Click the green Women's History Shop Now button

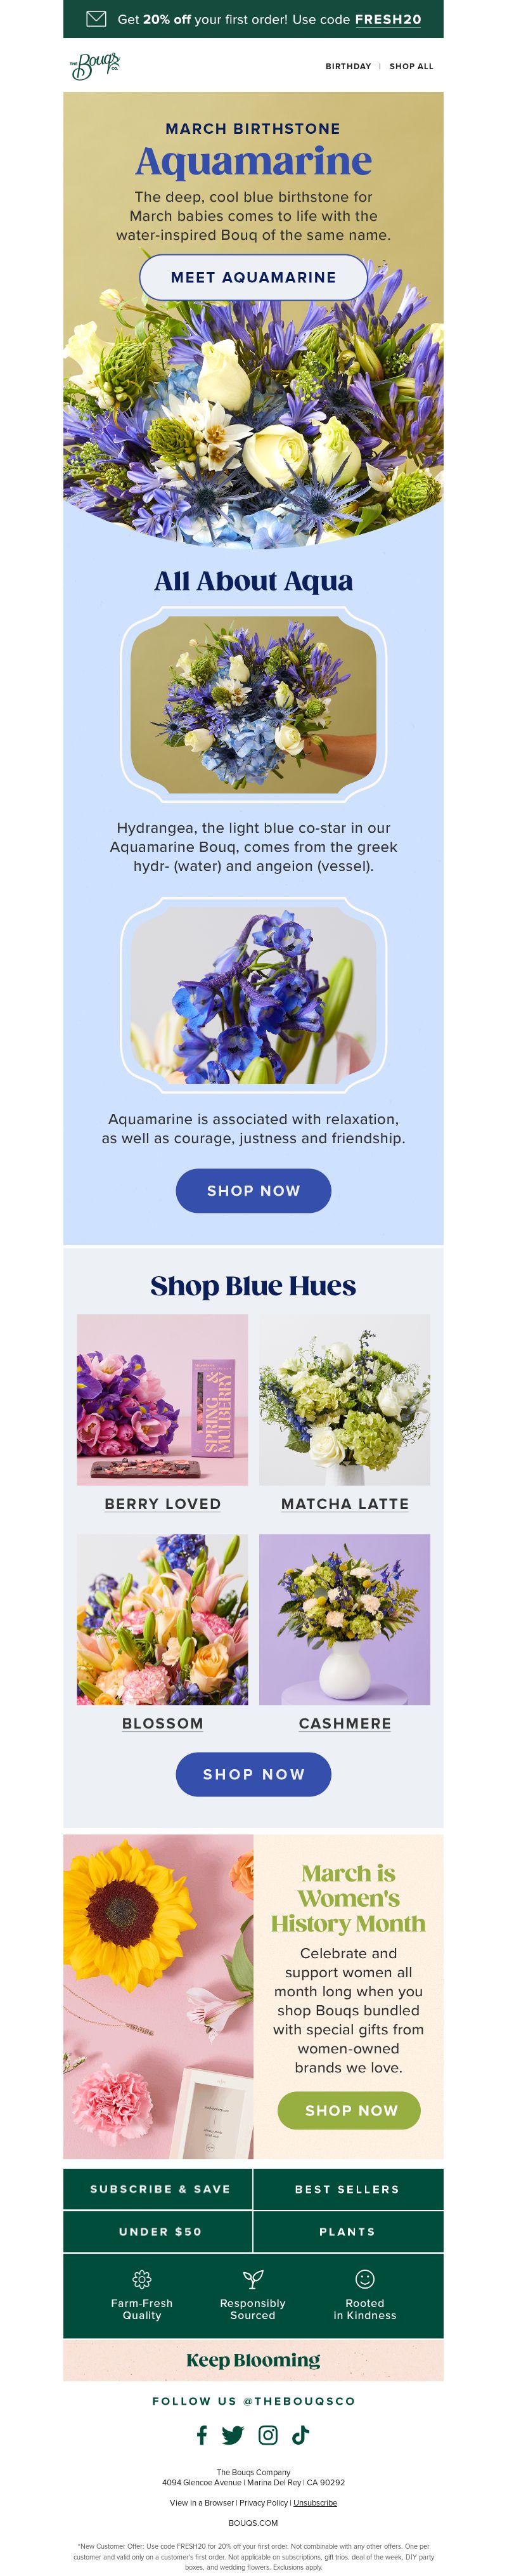349,2109
